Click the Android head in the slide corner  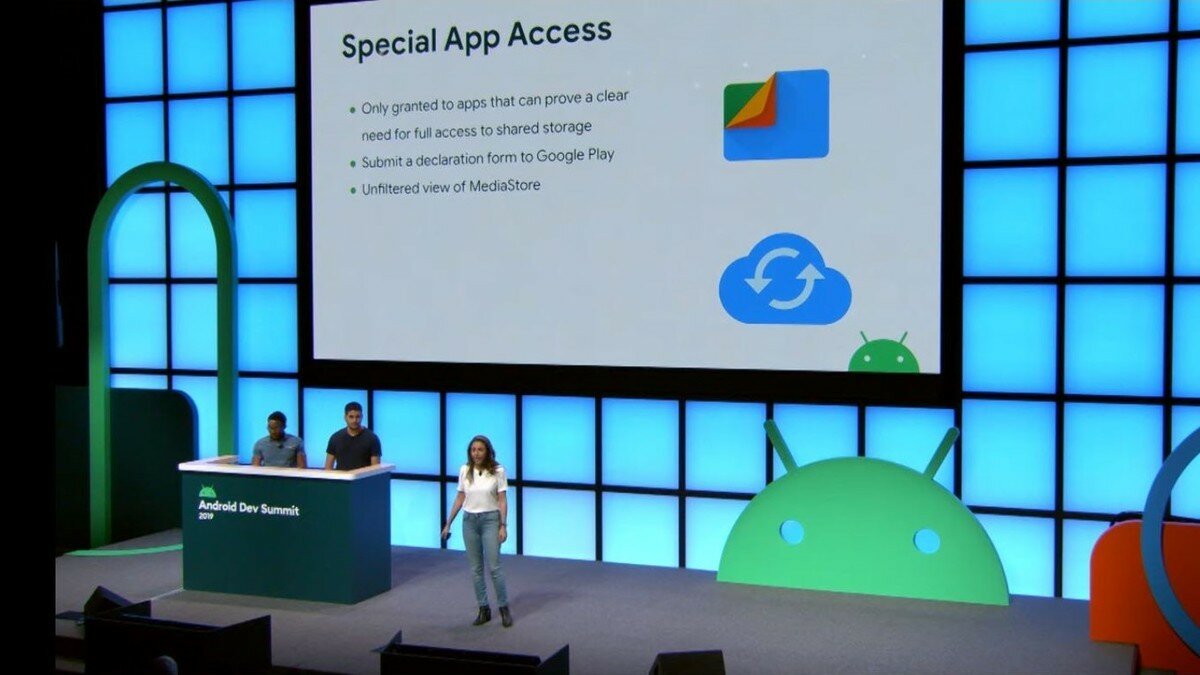pos(884,352)
